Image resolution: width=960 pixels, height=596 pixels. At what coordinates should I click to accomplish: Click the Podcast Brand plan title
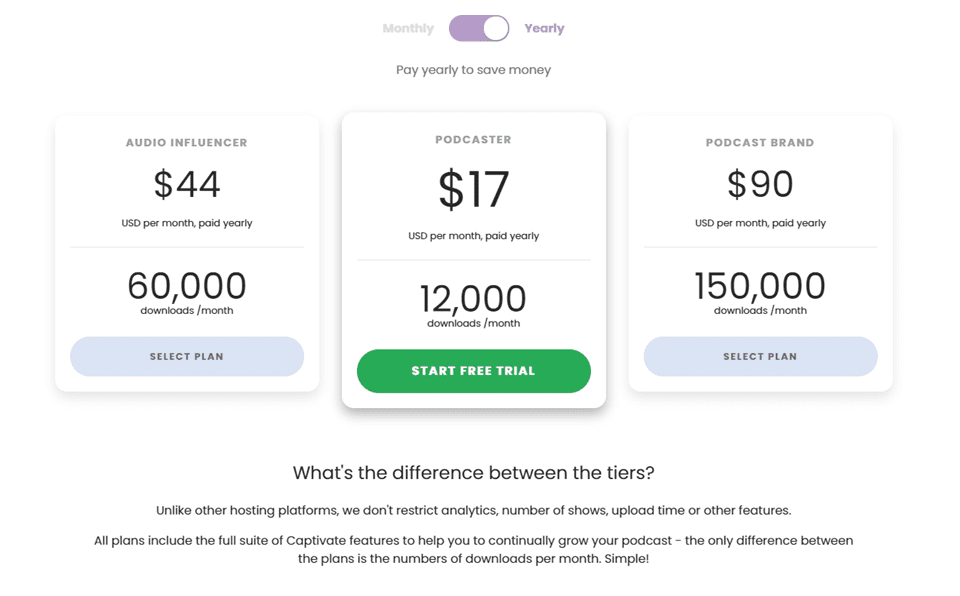[x=760, y=142]
